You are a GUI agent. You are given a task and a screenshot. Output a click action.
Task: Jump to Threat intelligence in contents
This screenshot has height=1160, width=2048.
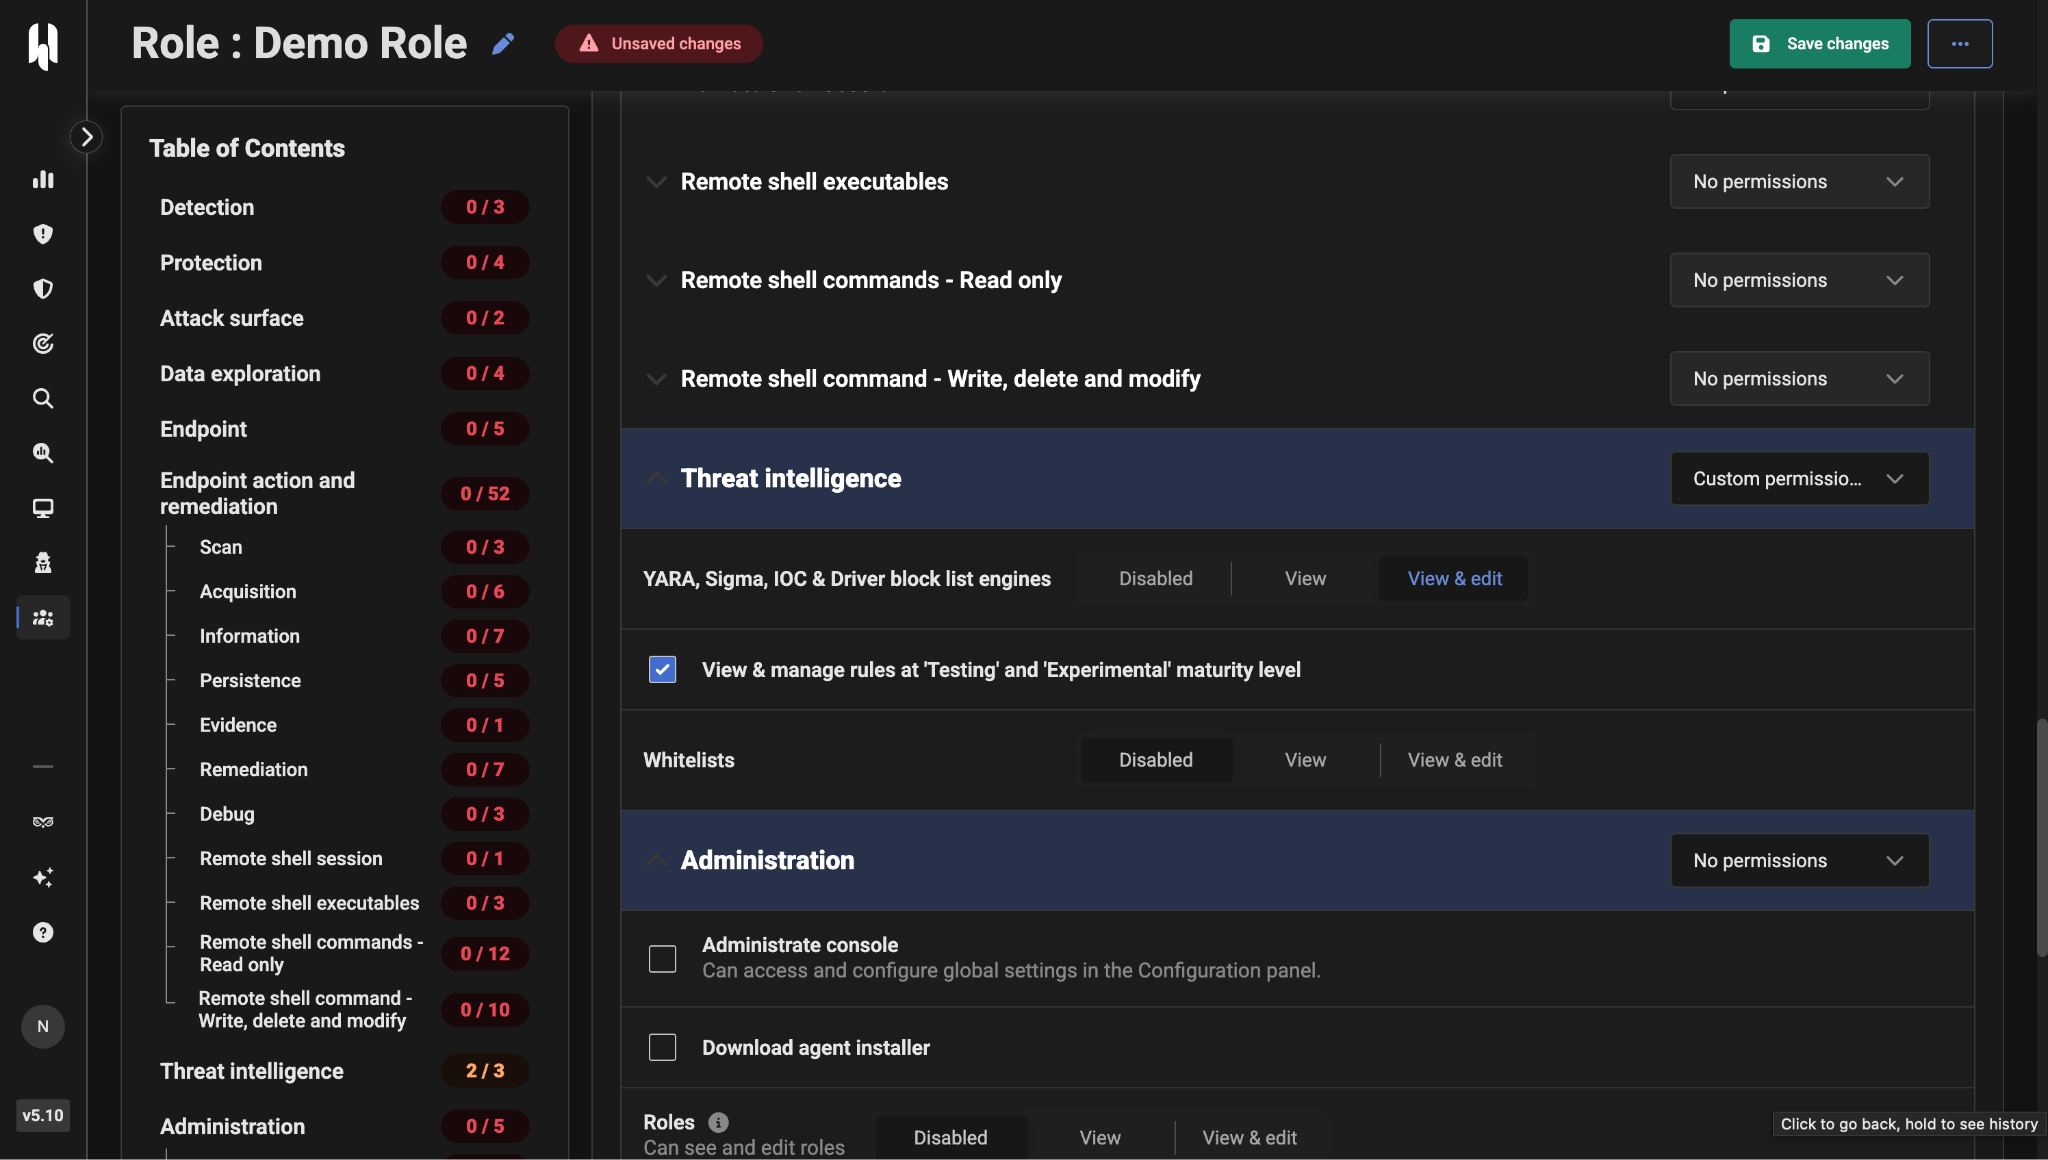pyautogui.click(x=251, y=1071)
